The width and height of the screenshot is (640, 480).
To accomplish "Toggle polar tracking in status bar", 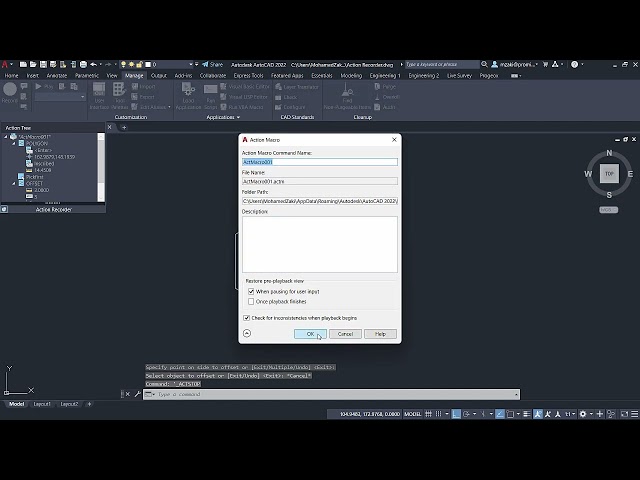I will [x=466, y=414].
